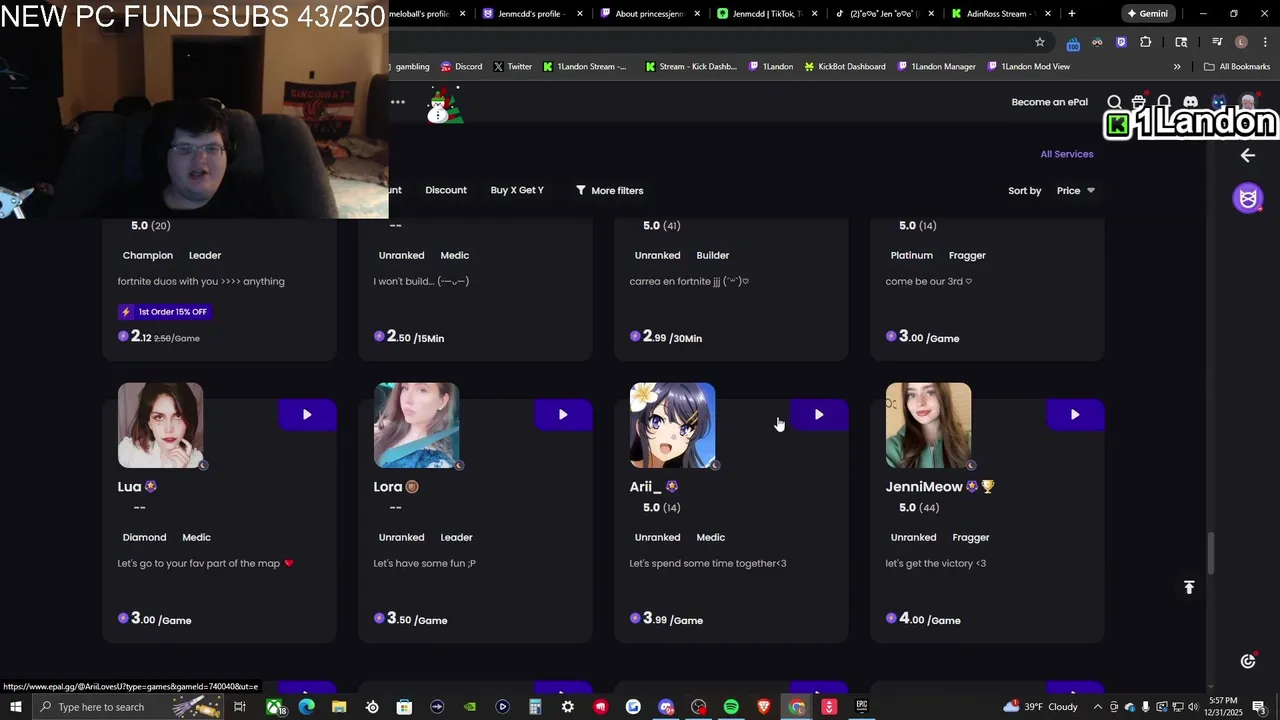The width and height of the screenshot is (1280, 720).
Task: Open Chrome media controls icon
Action: pyautogui.click(x=1217, y=42)
